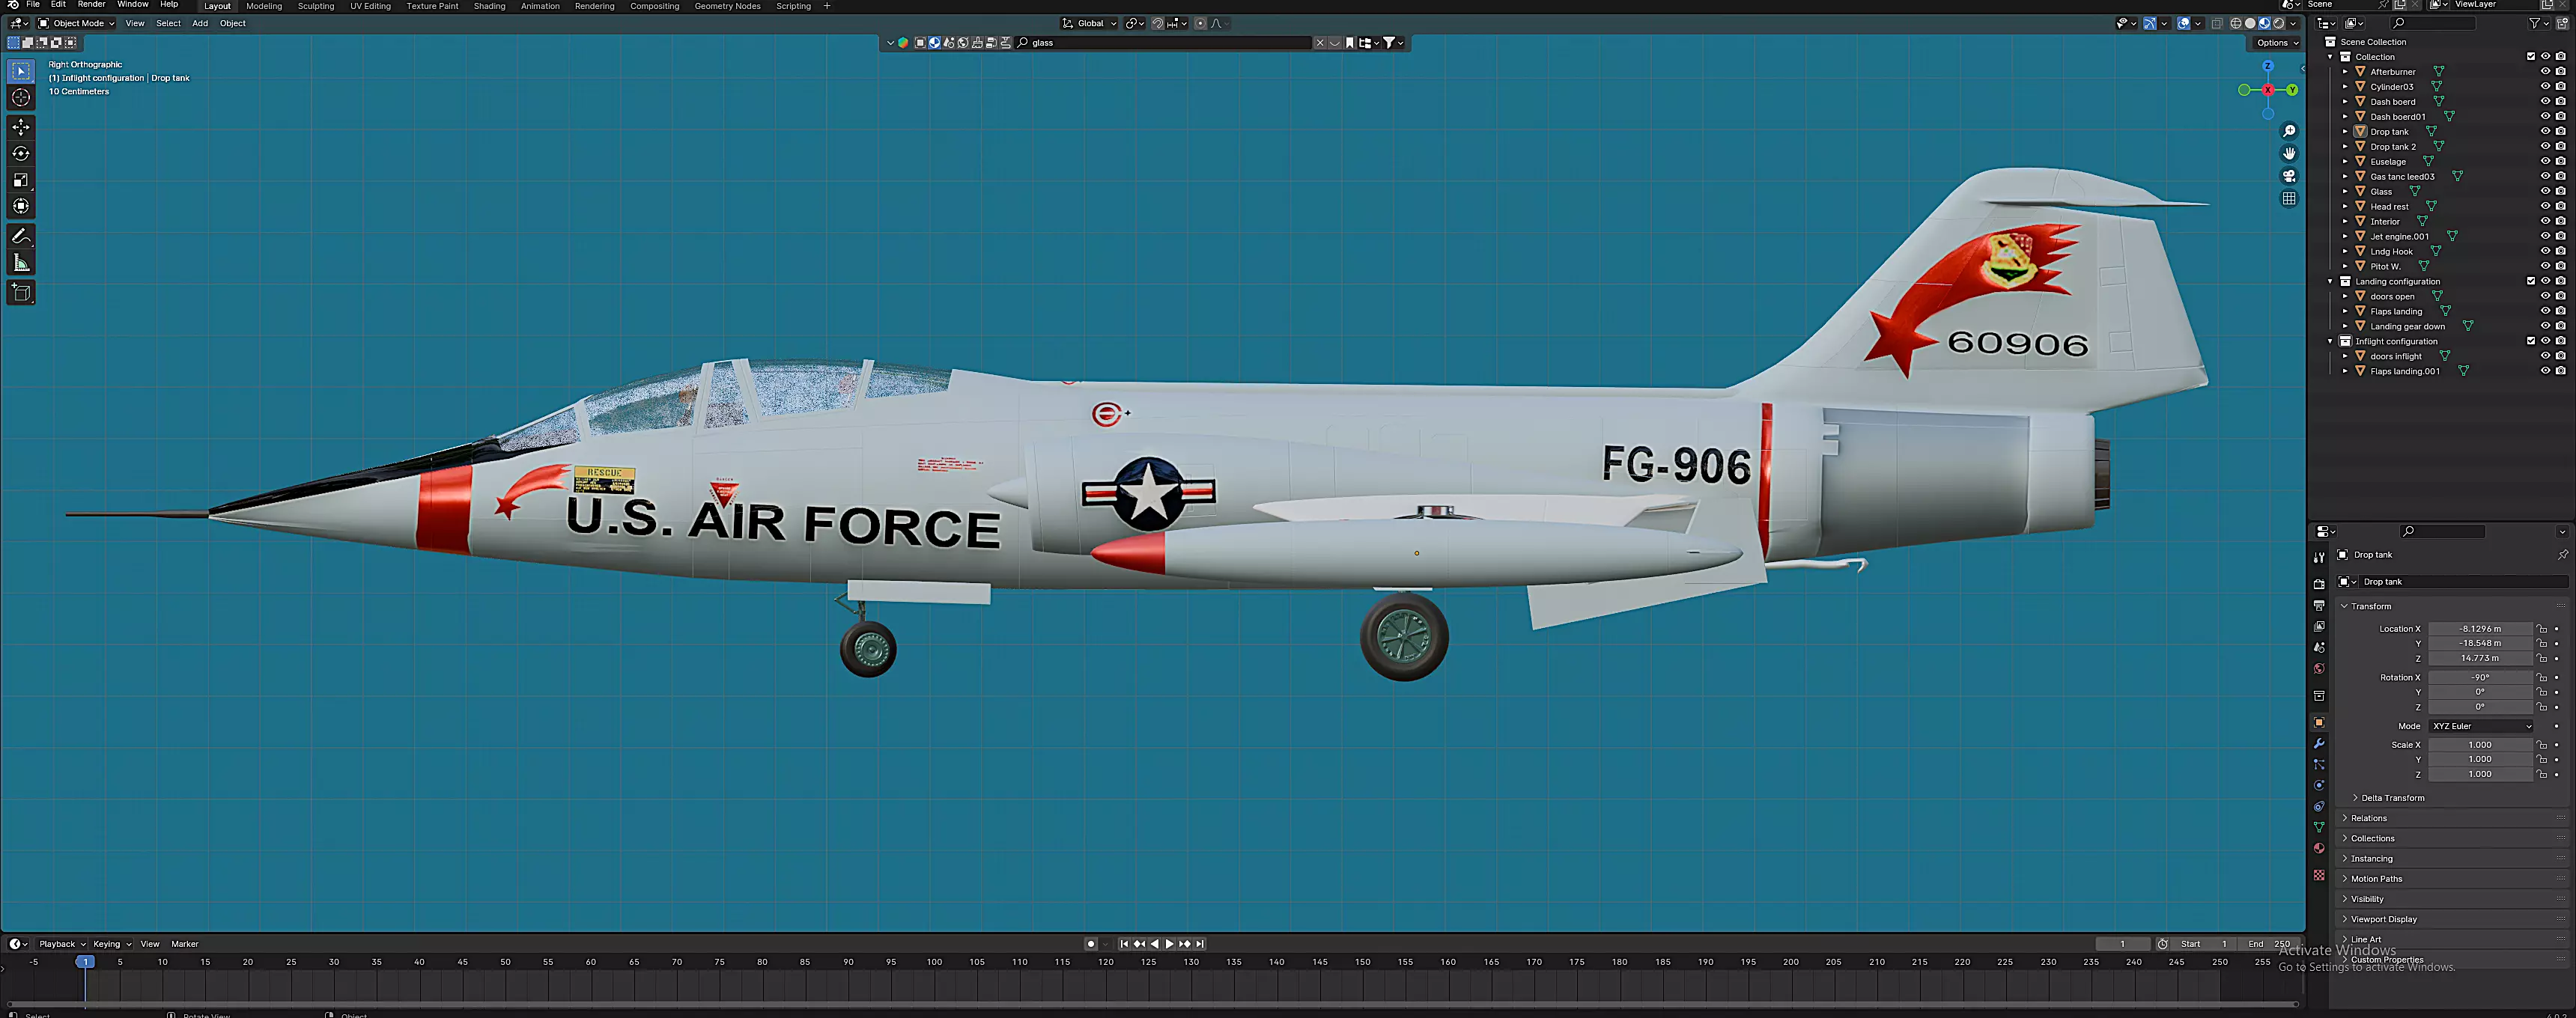
Task: Select the Transform tool
Action: [21, 206]
